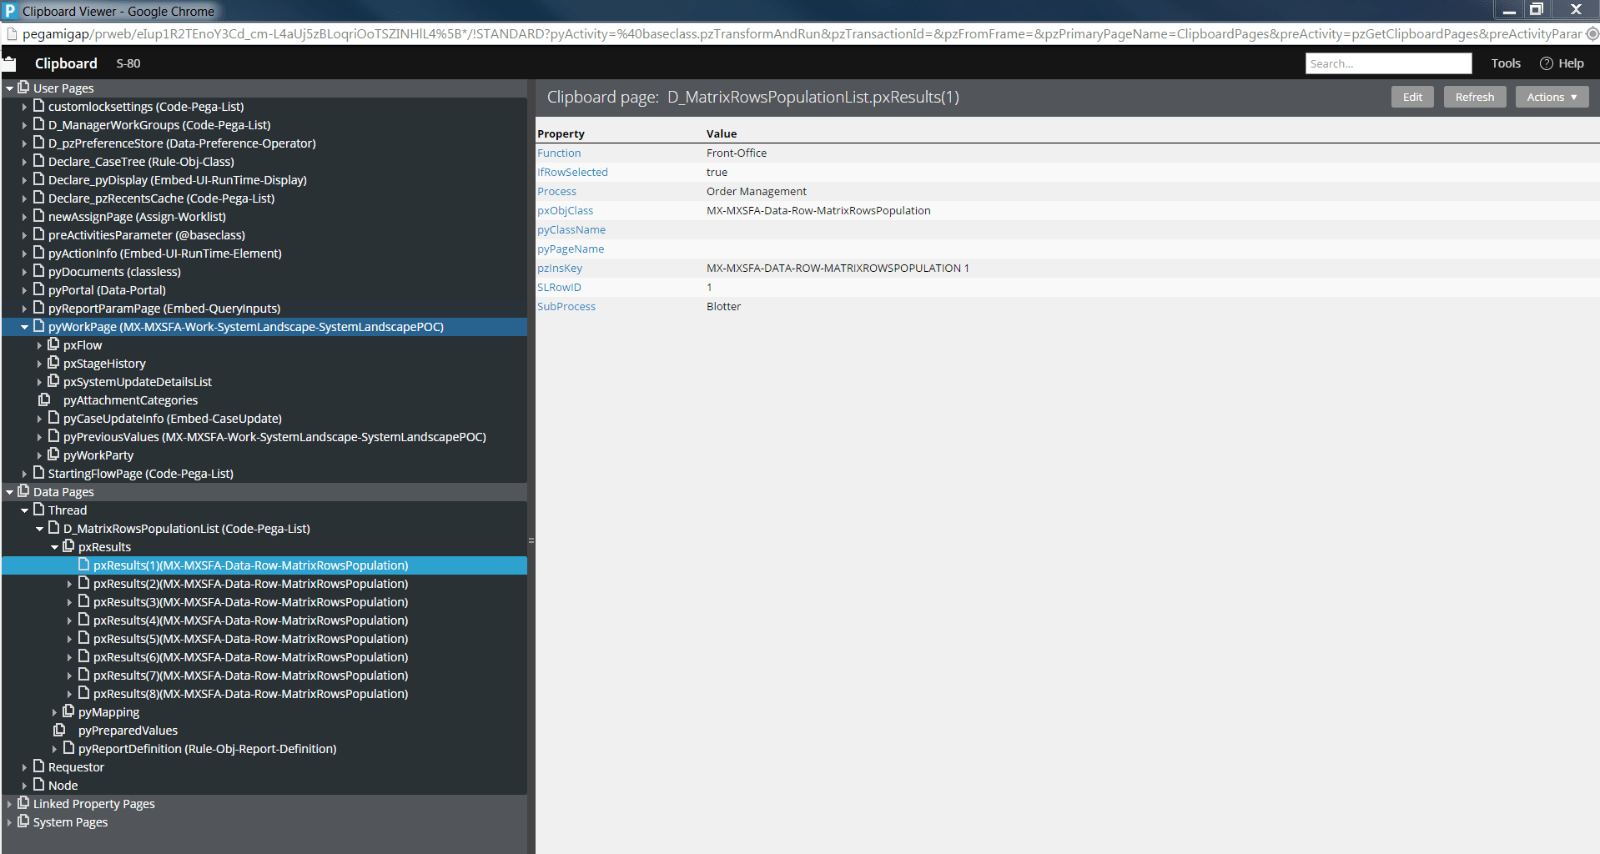The width and height of the screenshot is (1600, 854).
Task: Open the Tools menu
Action: tap(1505, 63)
